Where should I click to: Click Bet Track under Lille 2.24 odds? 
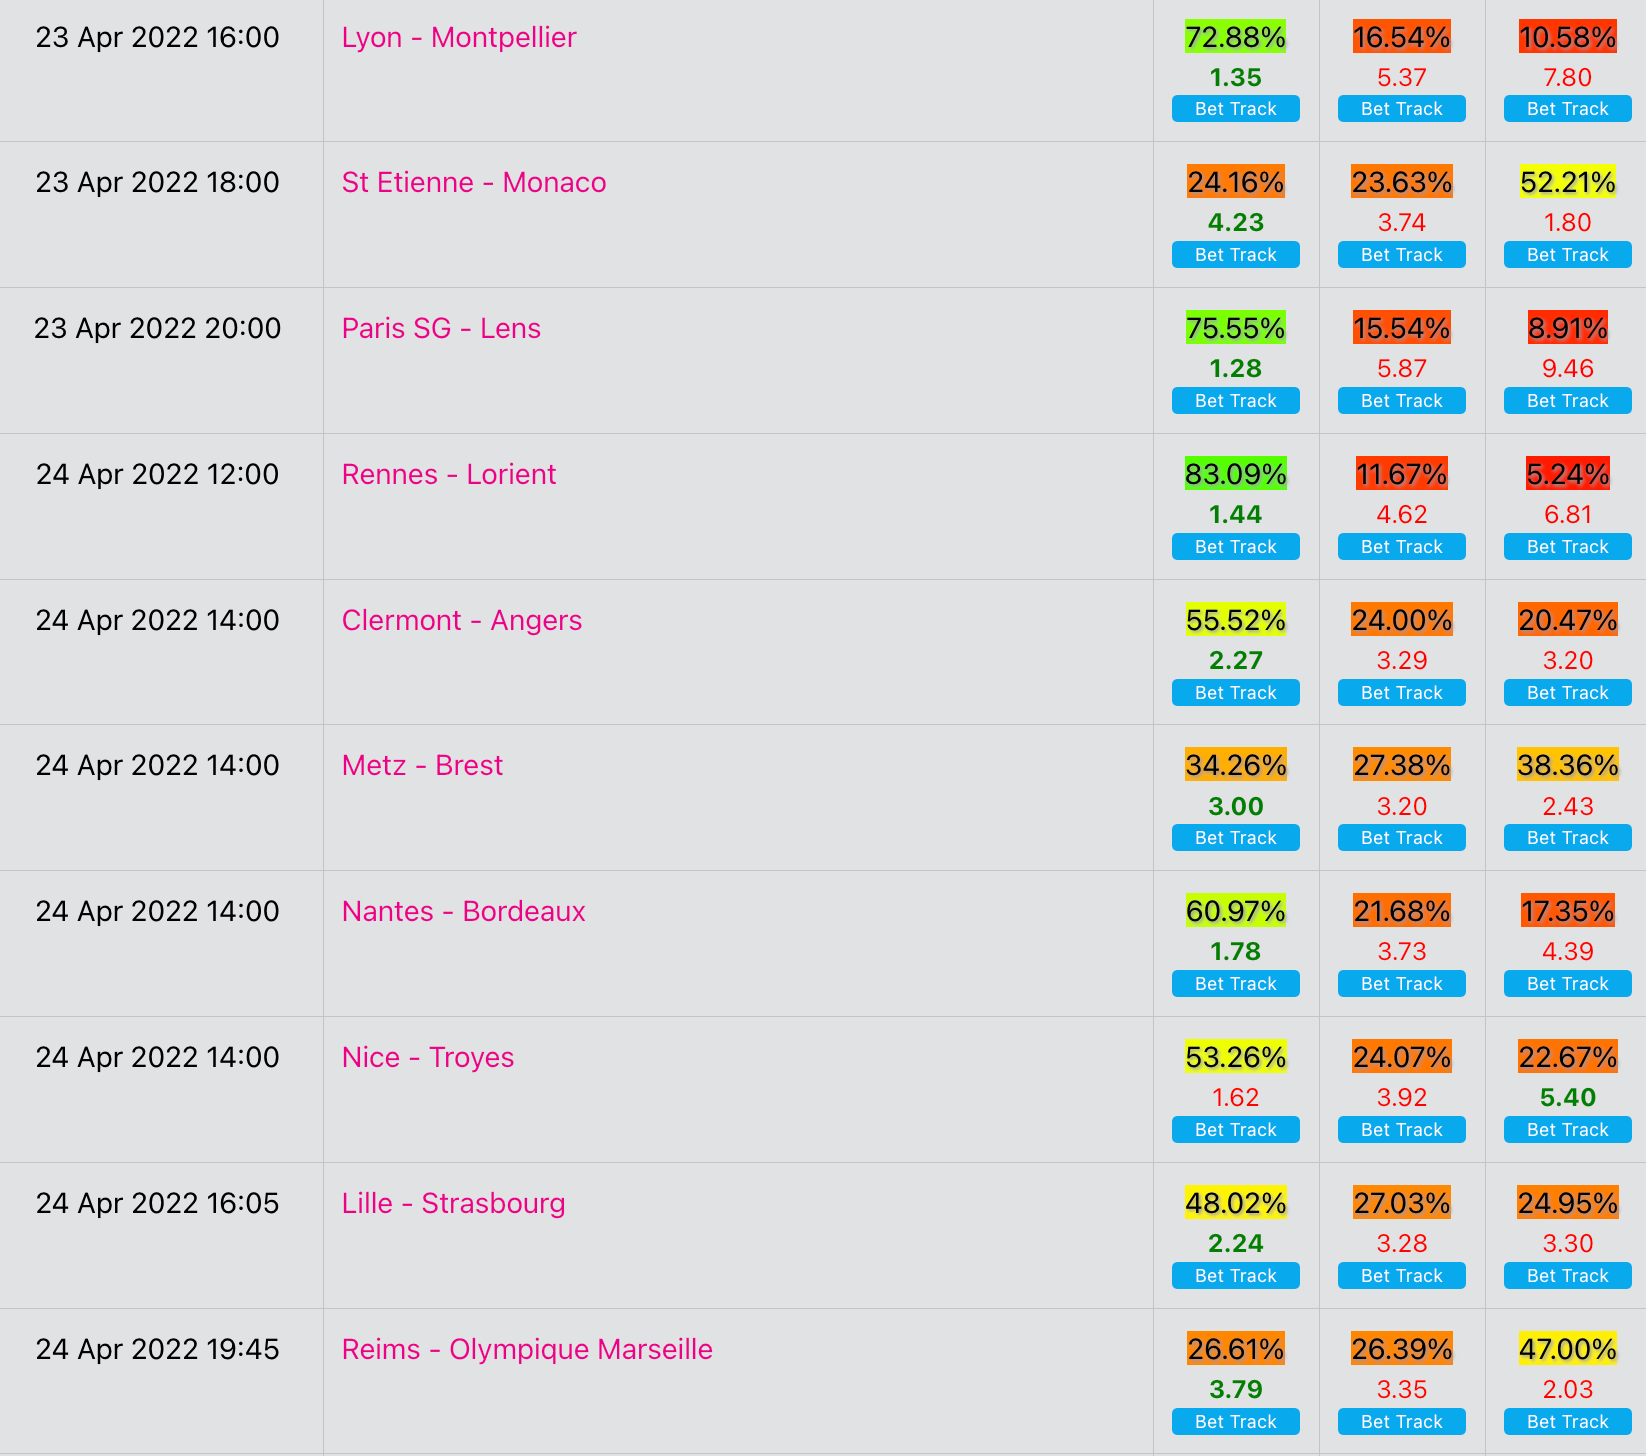coord(1236,1276)
